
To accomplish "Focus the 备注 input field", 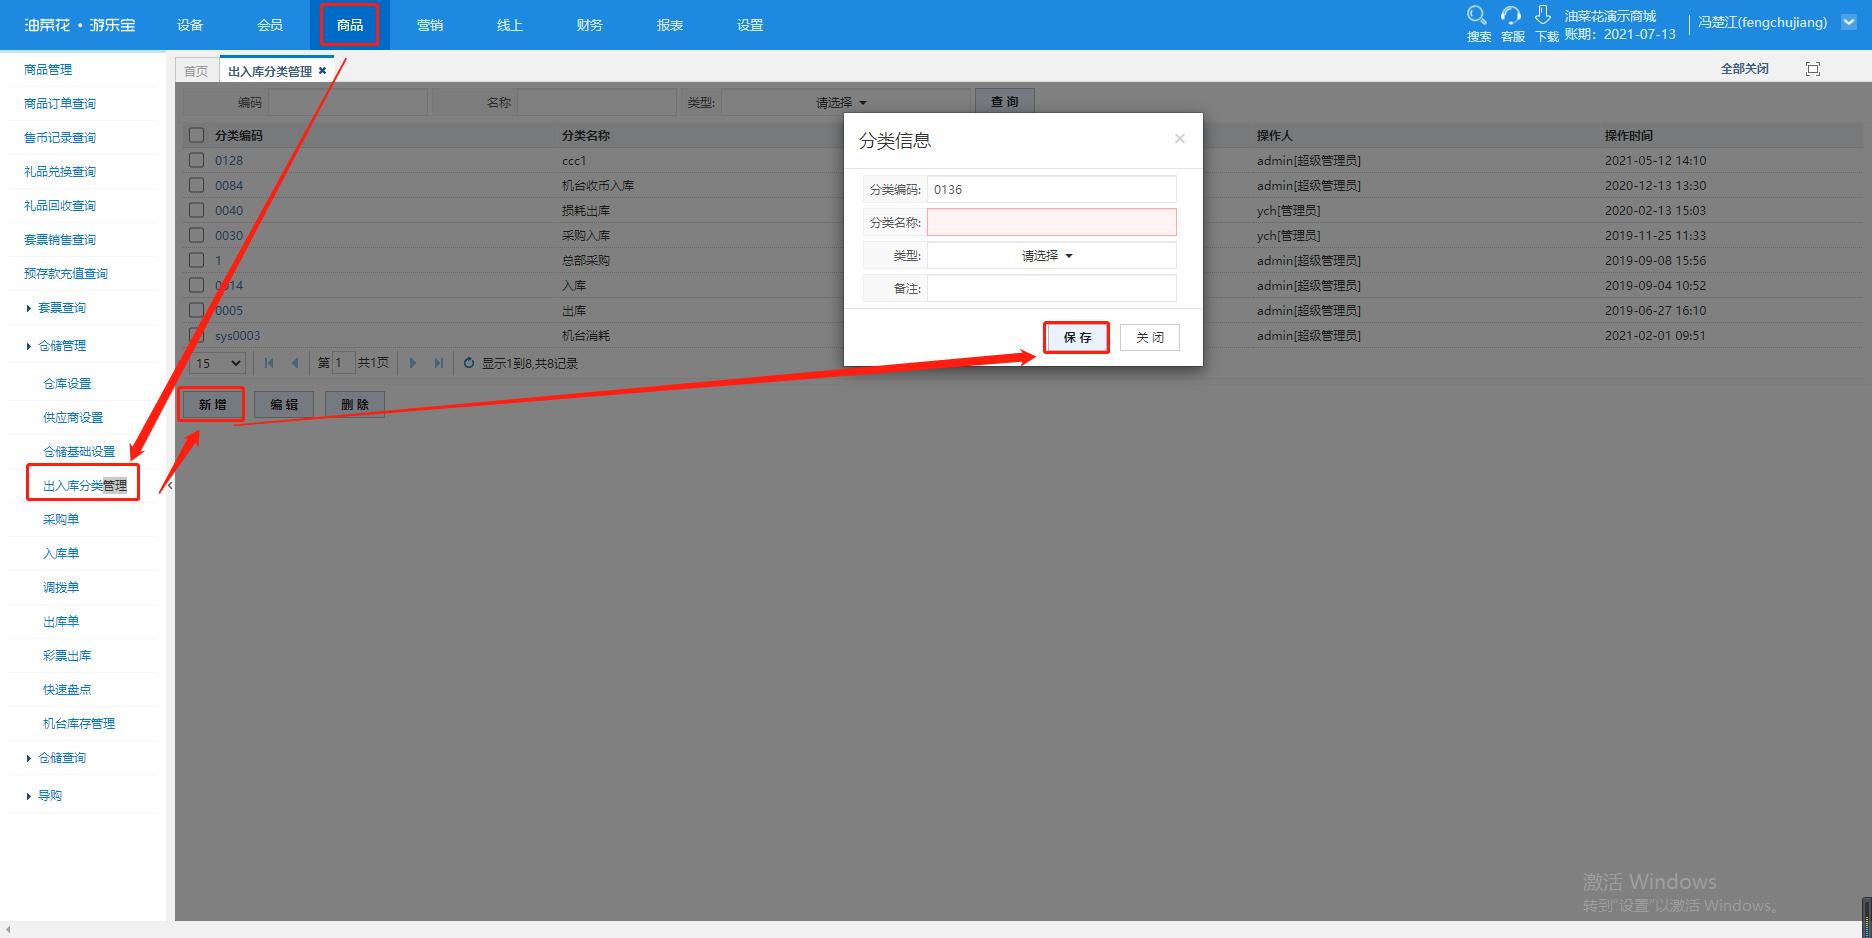I will (x=1051, y=288).
